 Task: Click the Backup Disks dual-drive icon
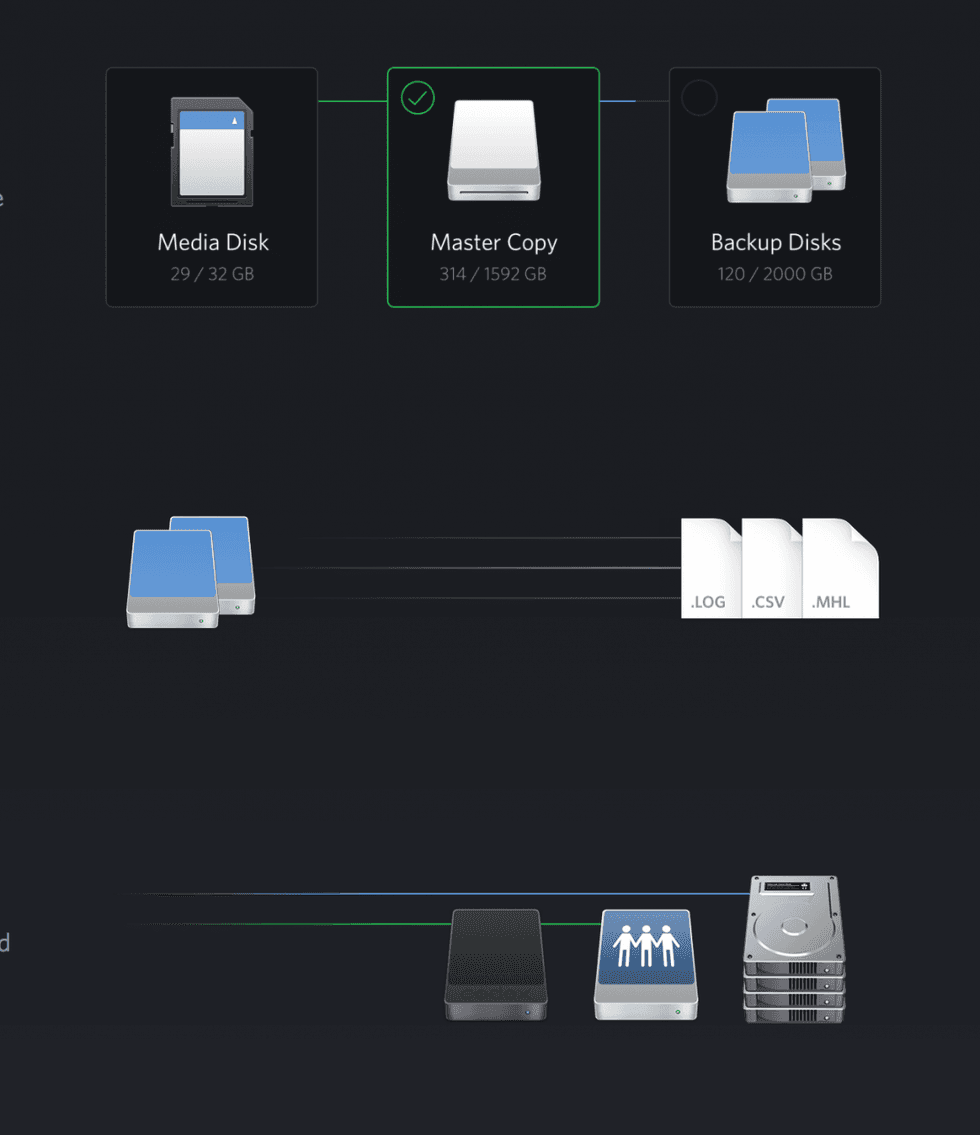tap(786, 150)
